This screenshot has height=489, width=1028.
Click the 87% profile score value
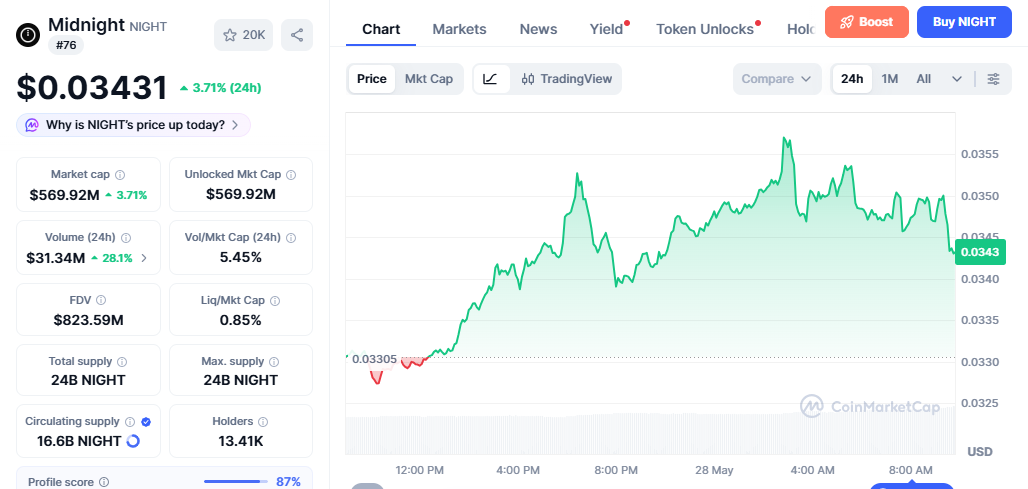click(288, 482)
